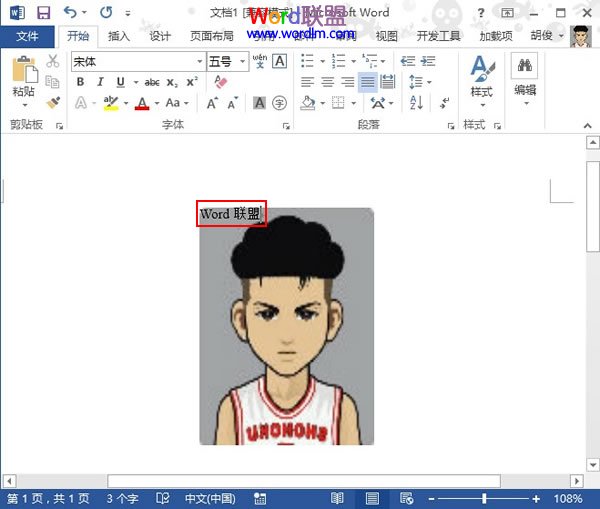Click the Cut scissors icon

click(x=53, y=62)
